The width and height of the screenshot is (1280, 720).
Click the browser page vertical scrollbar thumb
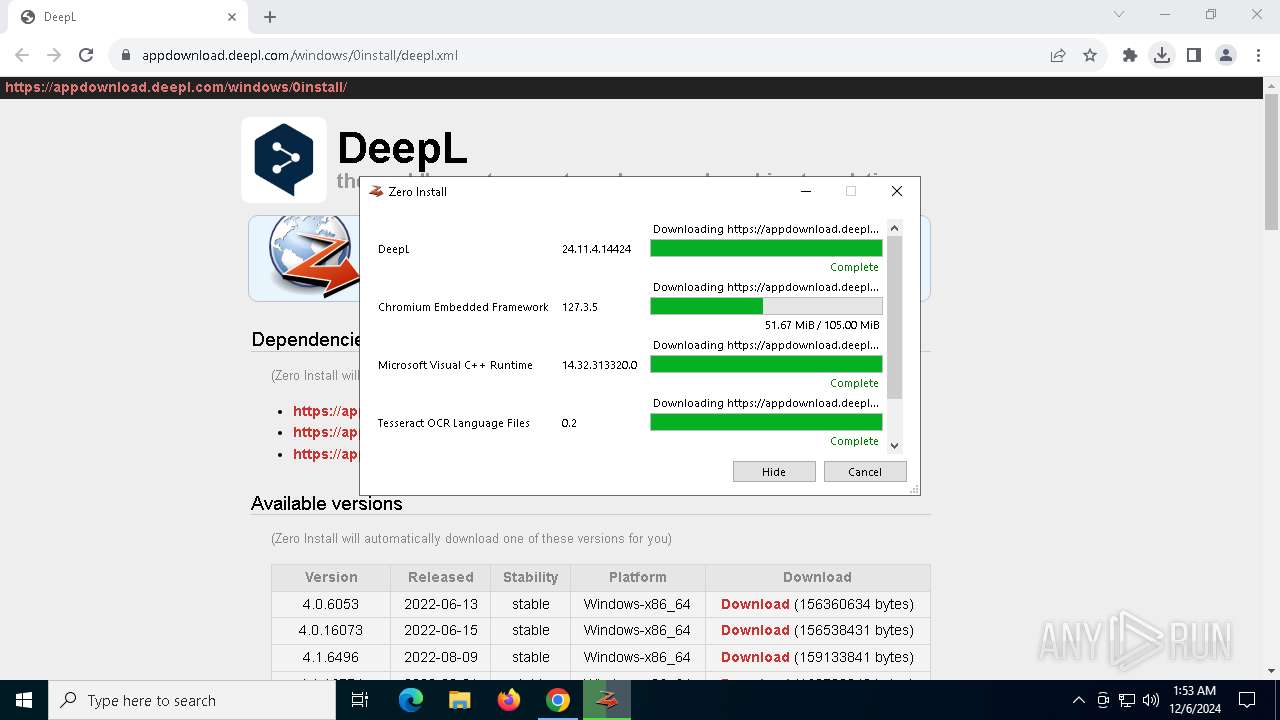click(x=1271, y=163)
